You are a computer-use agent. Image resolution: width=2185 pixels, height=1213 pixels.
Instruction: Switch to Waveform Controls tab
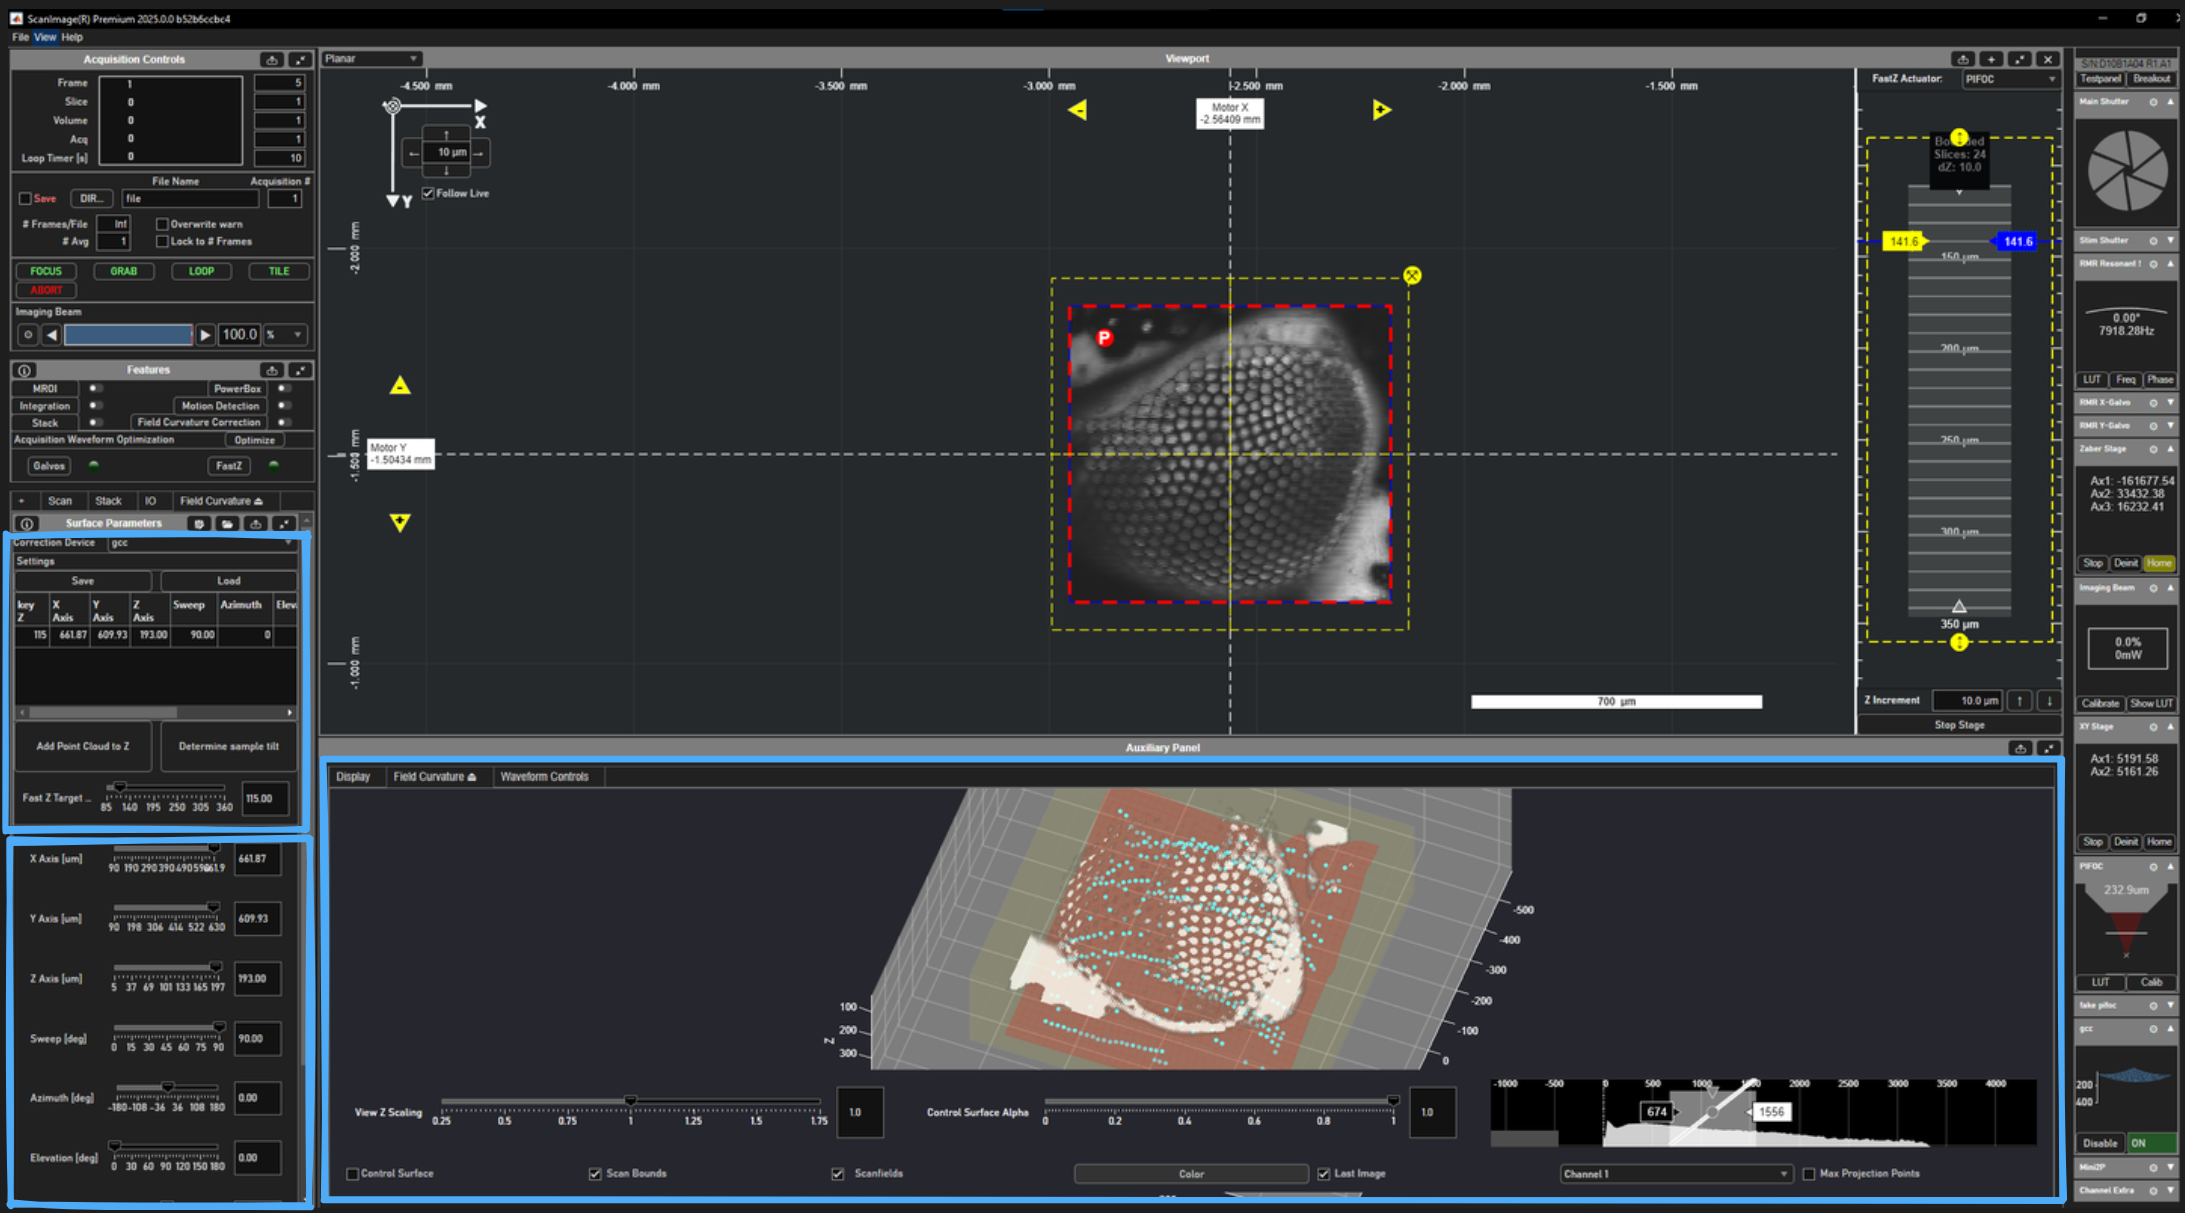coord(544,777)
